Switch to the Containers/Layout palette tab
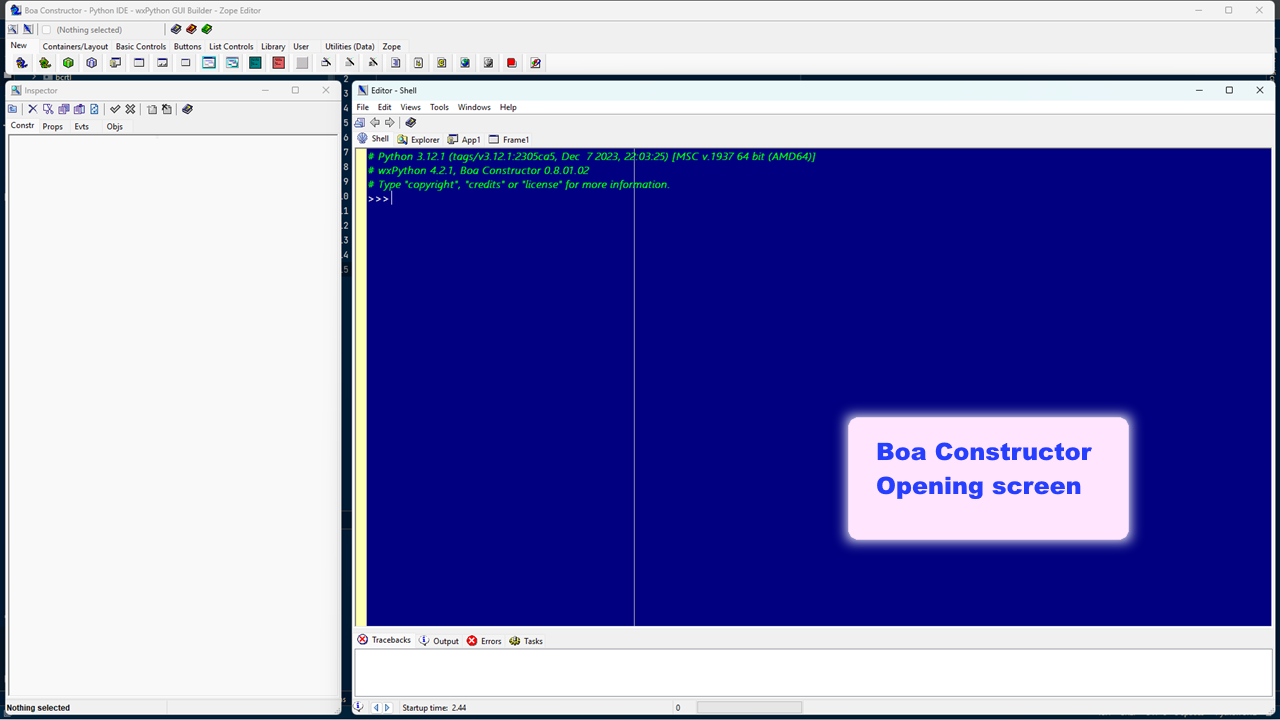The width and height of the screenshot is (1280, 720). tap(75, 47)
